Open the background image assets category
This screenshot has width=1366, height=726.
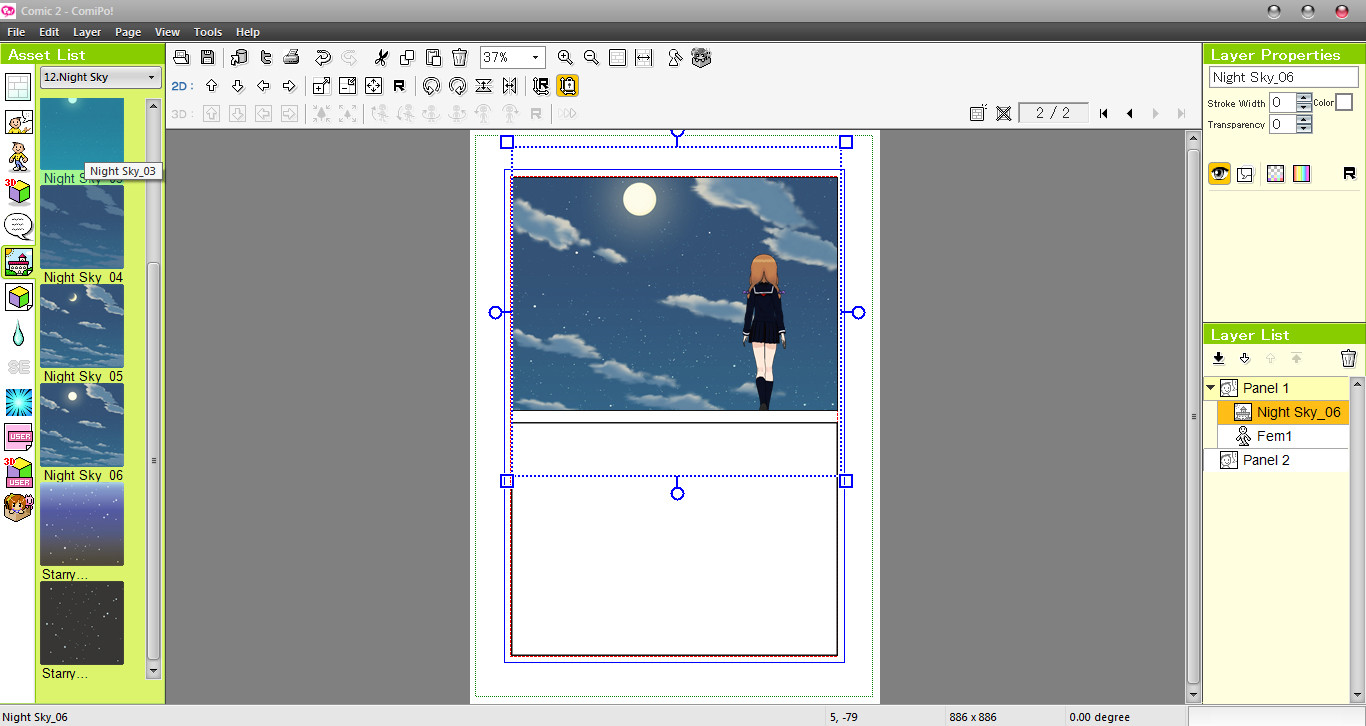[x=16, y=261]
